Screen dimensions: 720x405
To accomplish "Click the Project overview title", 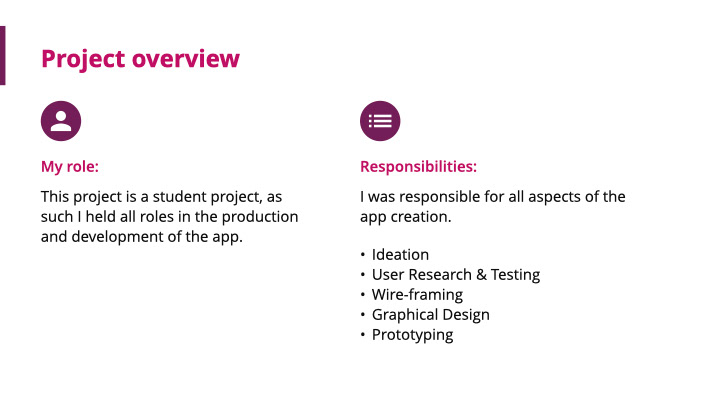I will tap(140, 59).
